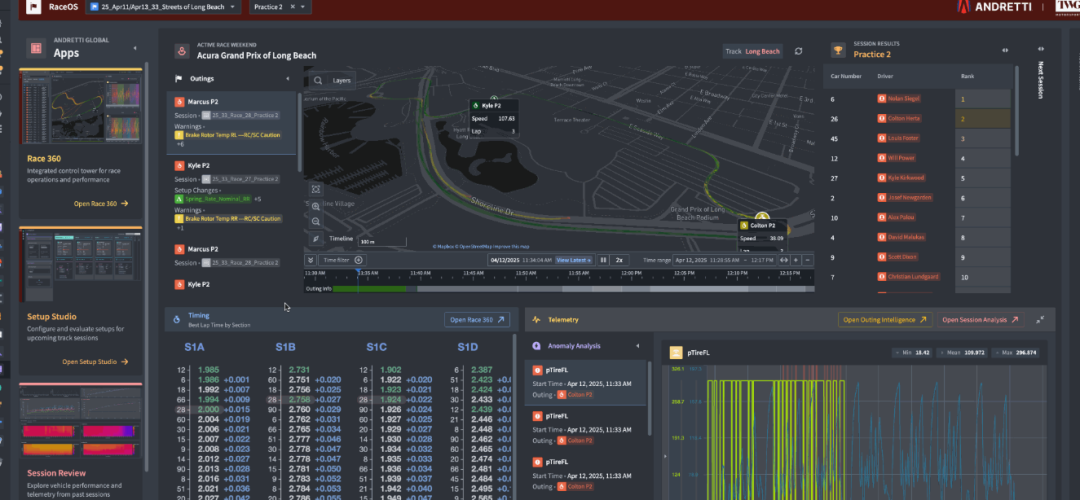
Task: Follow the Open Race 360 link in Apps
Action: [101, 204]
